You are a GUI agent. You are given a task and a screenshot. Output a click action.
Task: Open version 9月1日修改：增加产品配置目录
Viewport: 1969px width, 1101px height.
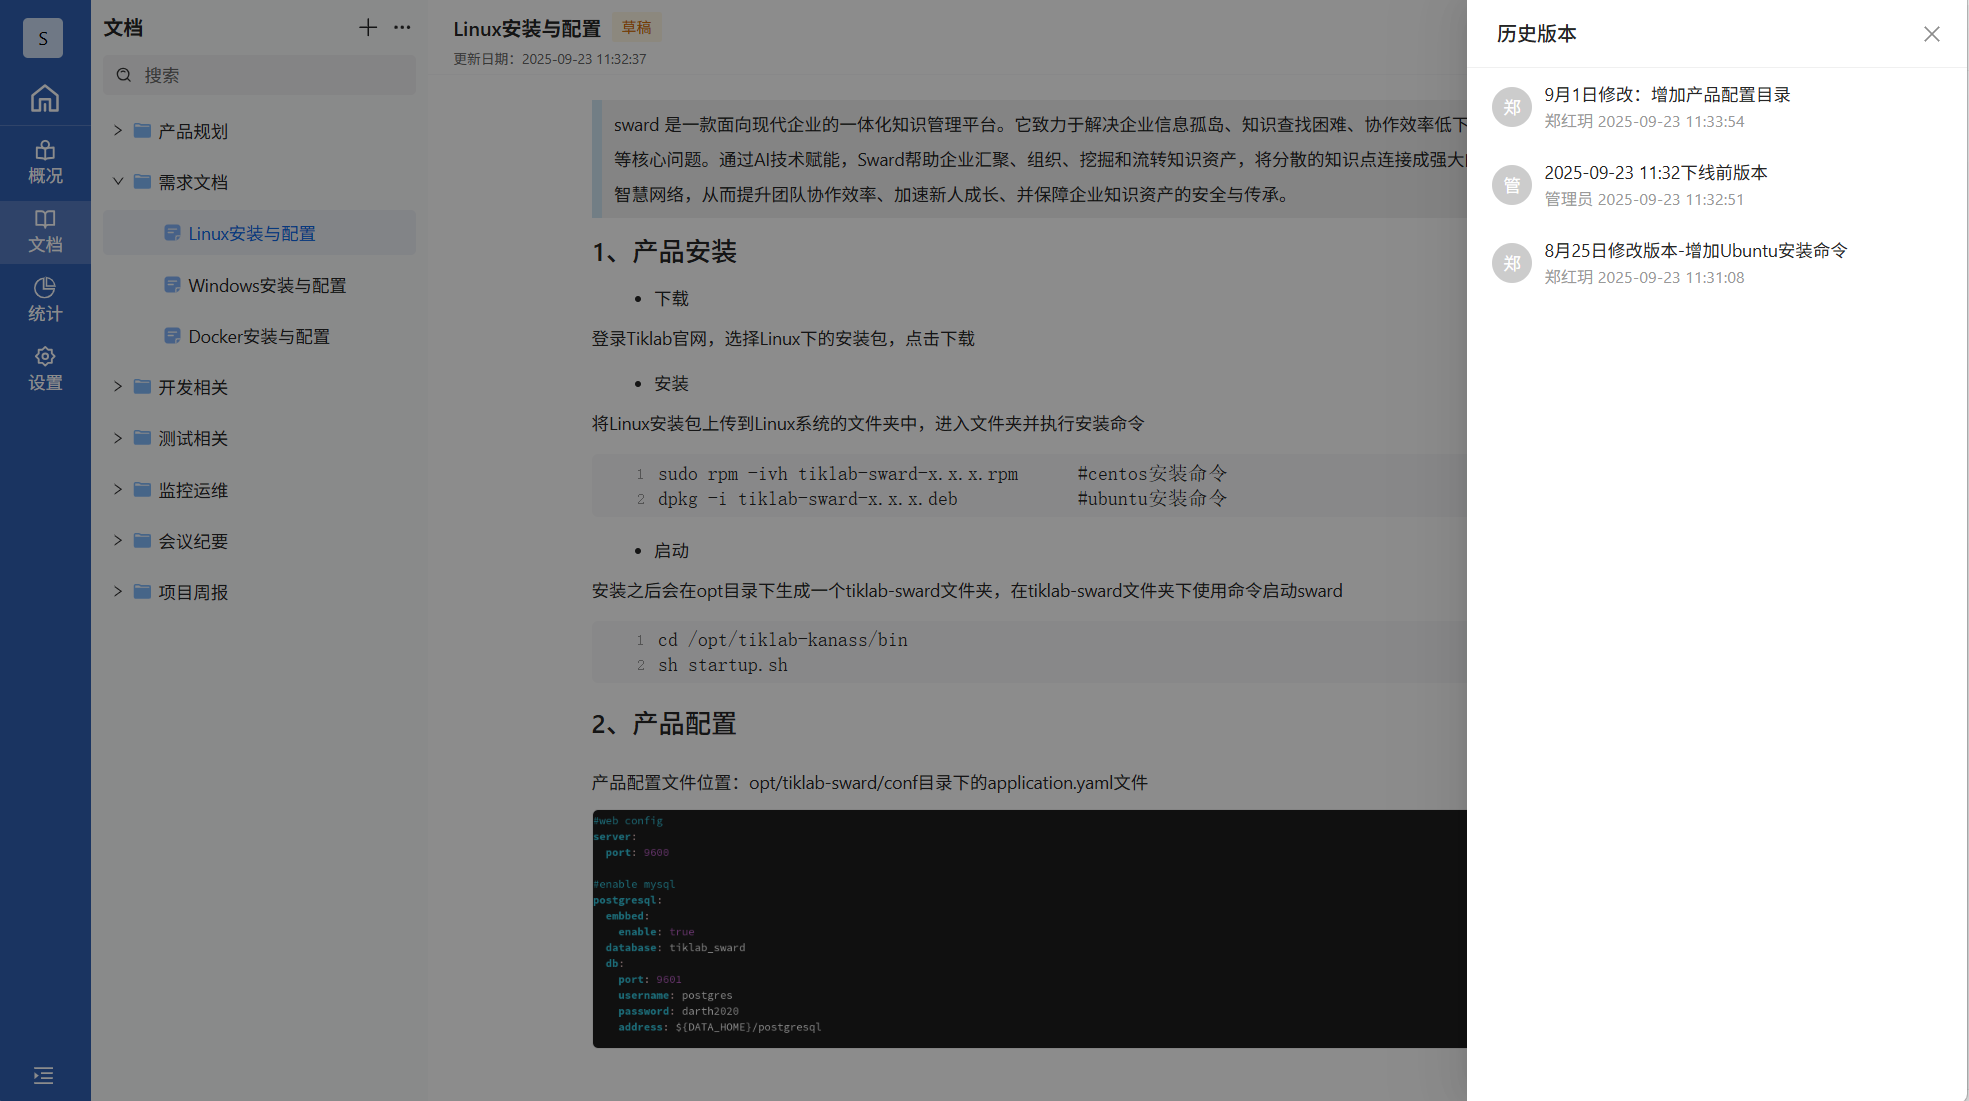[1667, 95]
